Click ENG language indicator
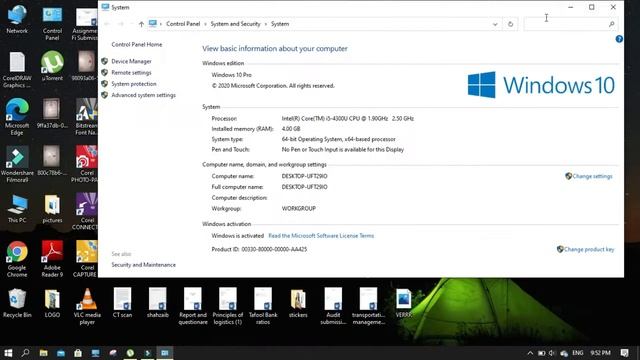Viewport: 640px width, 360px height. [578, 353]
